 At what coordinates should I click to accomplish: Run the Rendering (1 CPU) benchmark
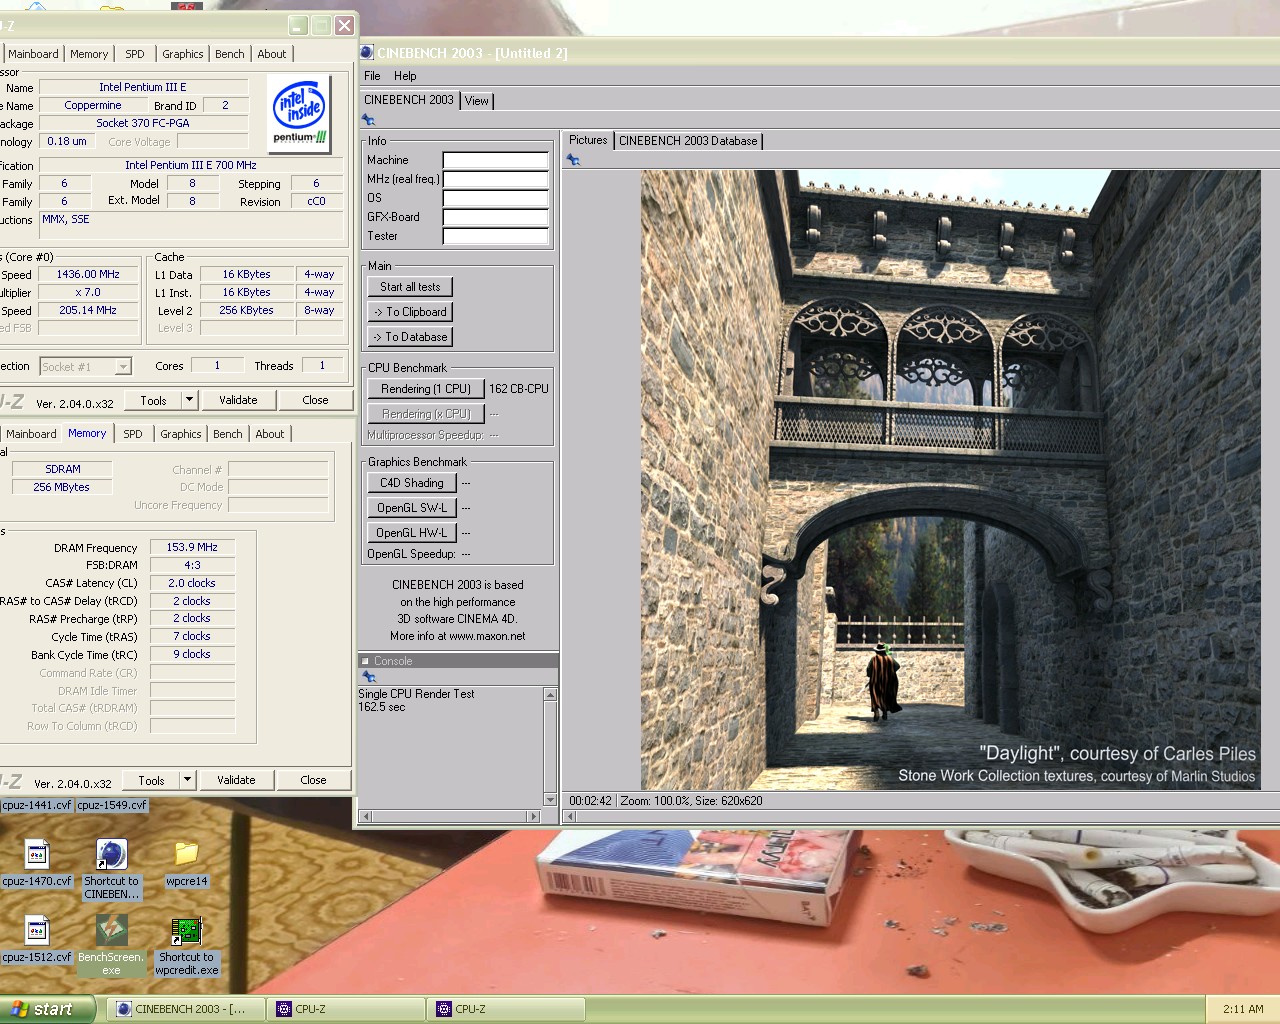coord(426,389)
